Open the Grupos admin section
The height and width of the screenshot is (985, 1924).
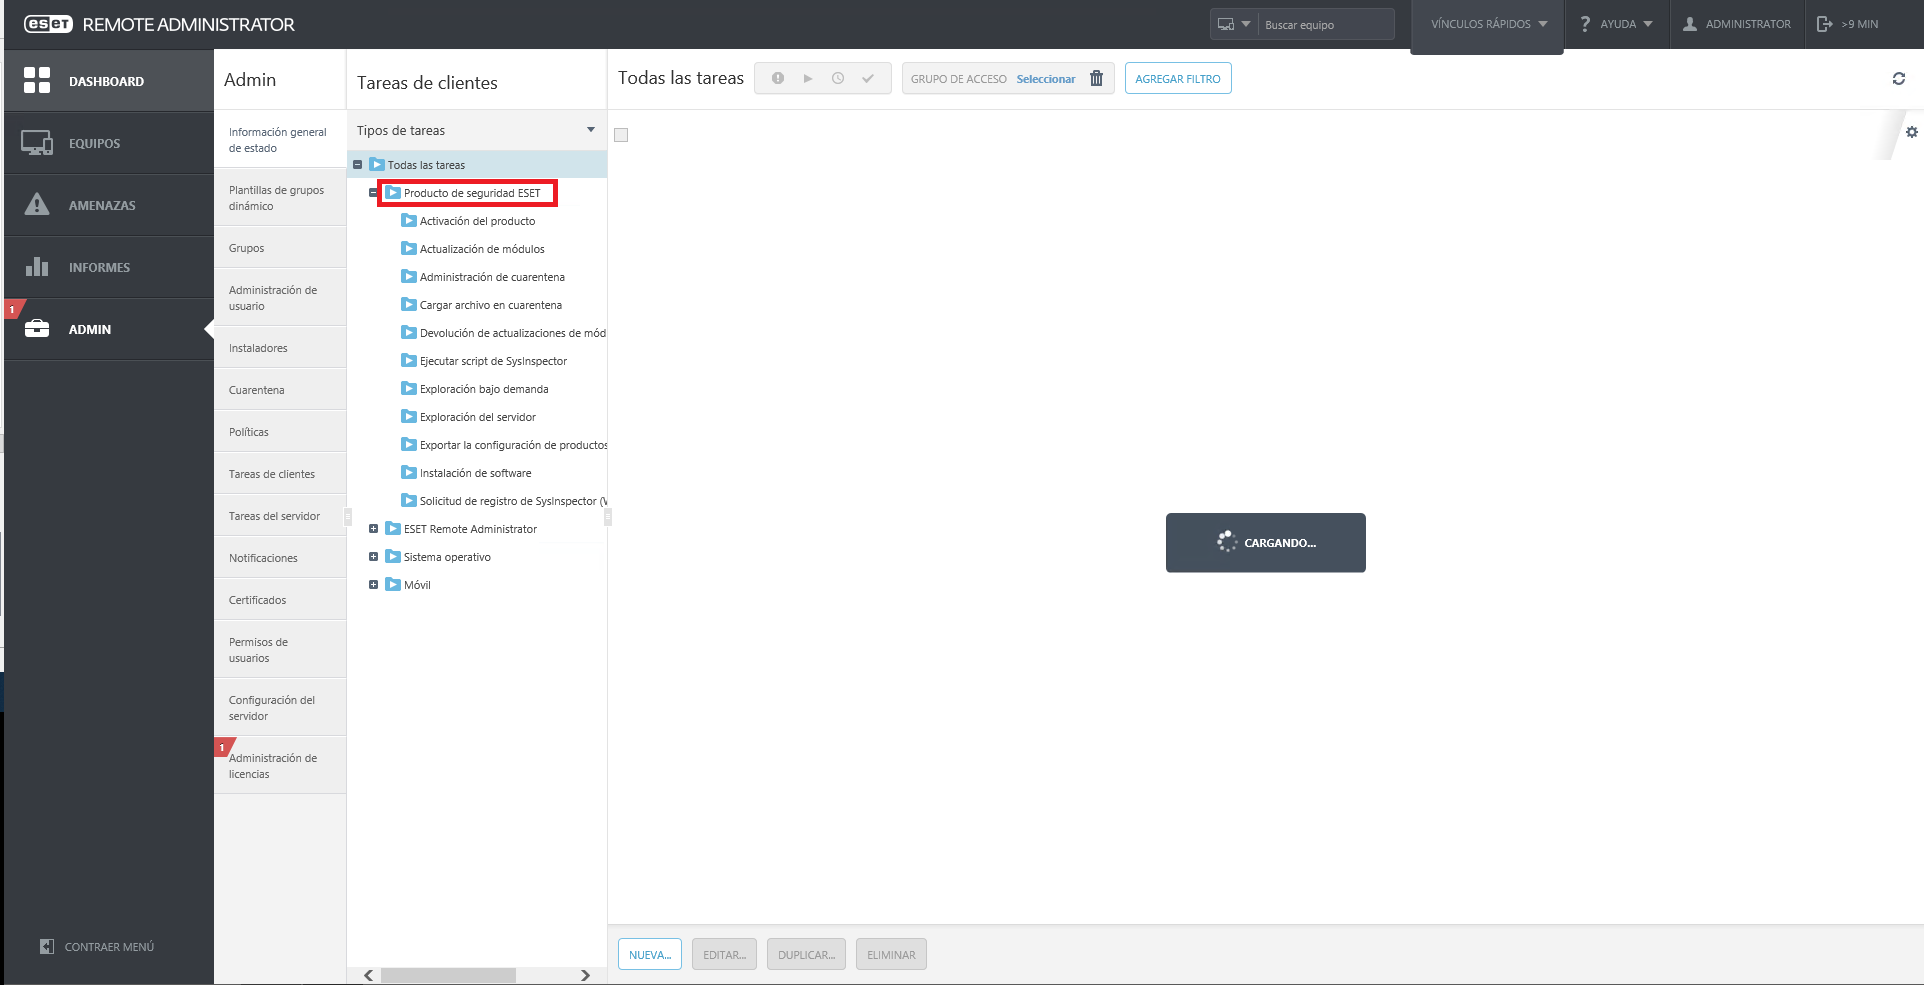coord(280,248)
